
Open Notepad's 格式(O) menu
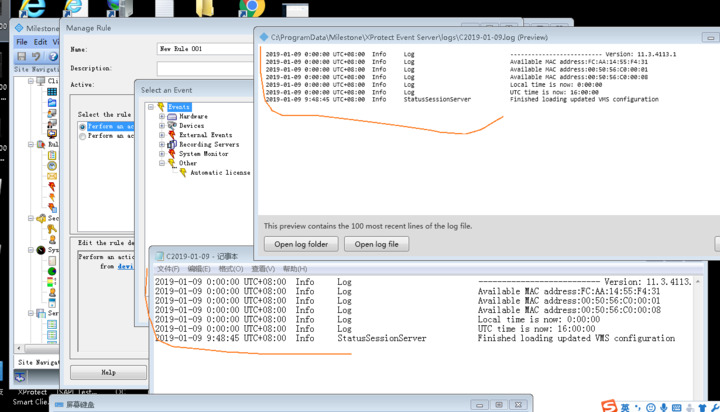[230, 269]
